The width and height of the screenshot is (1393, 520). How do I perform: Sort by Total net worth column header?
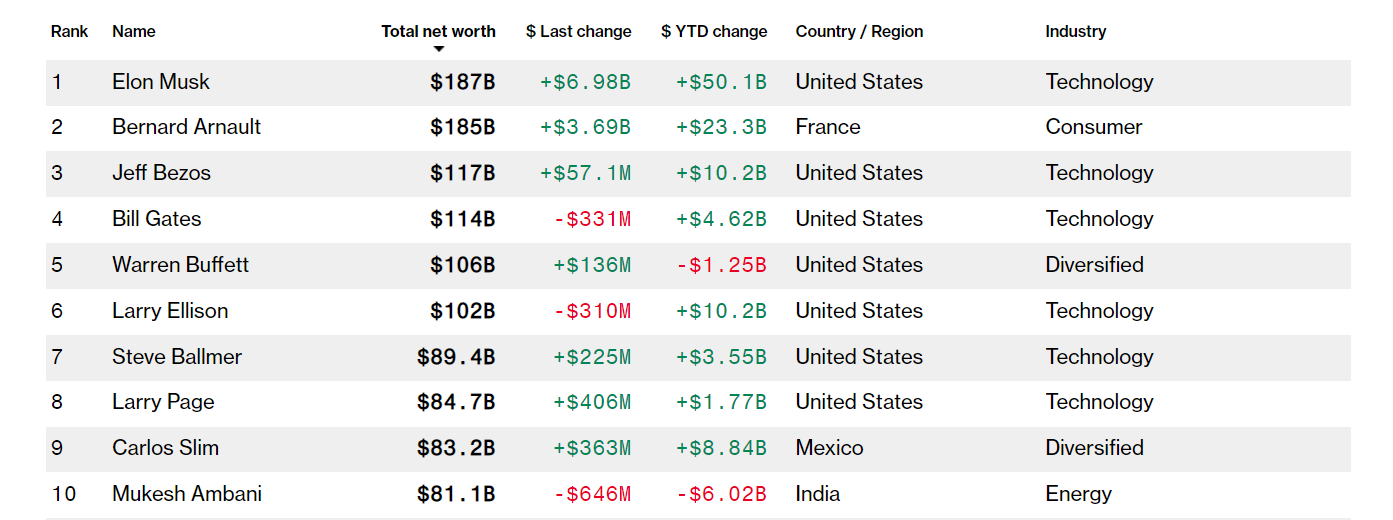(438, 31)
